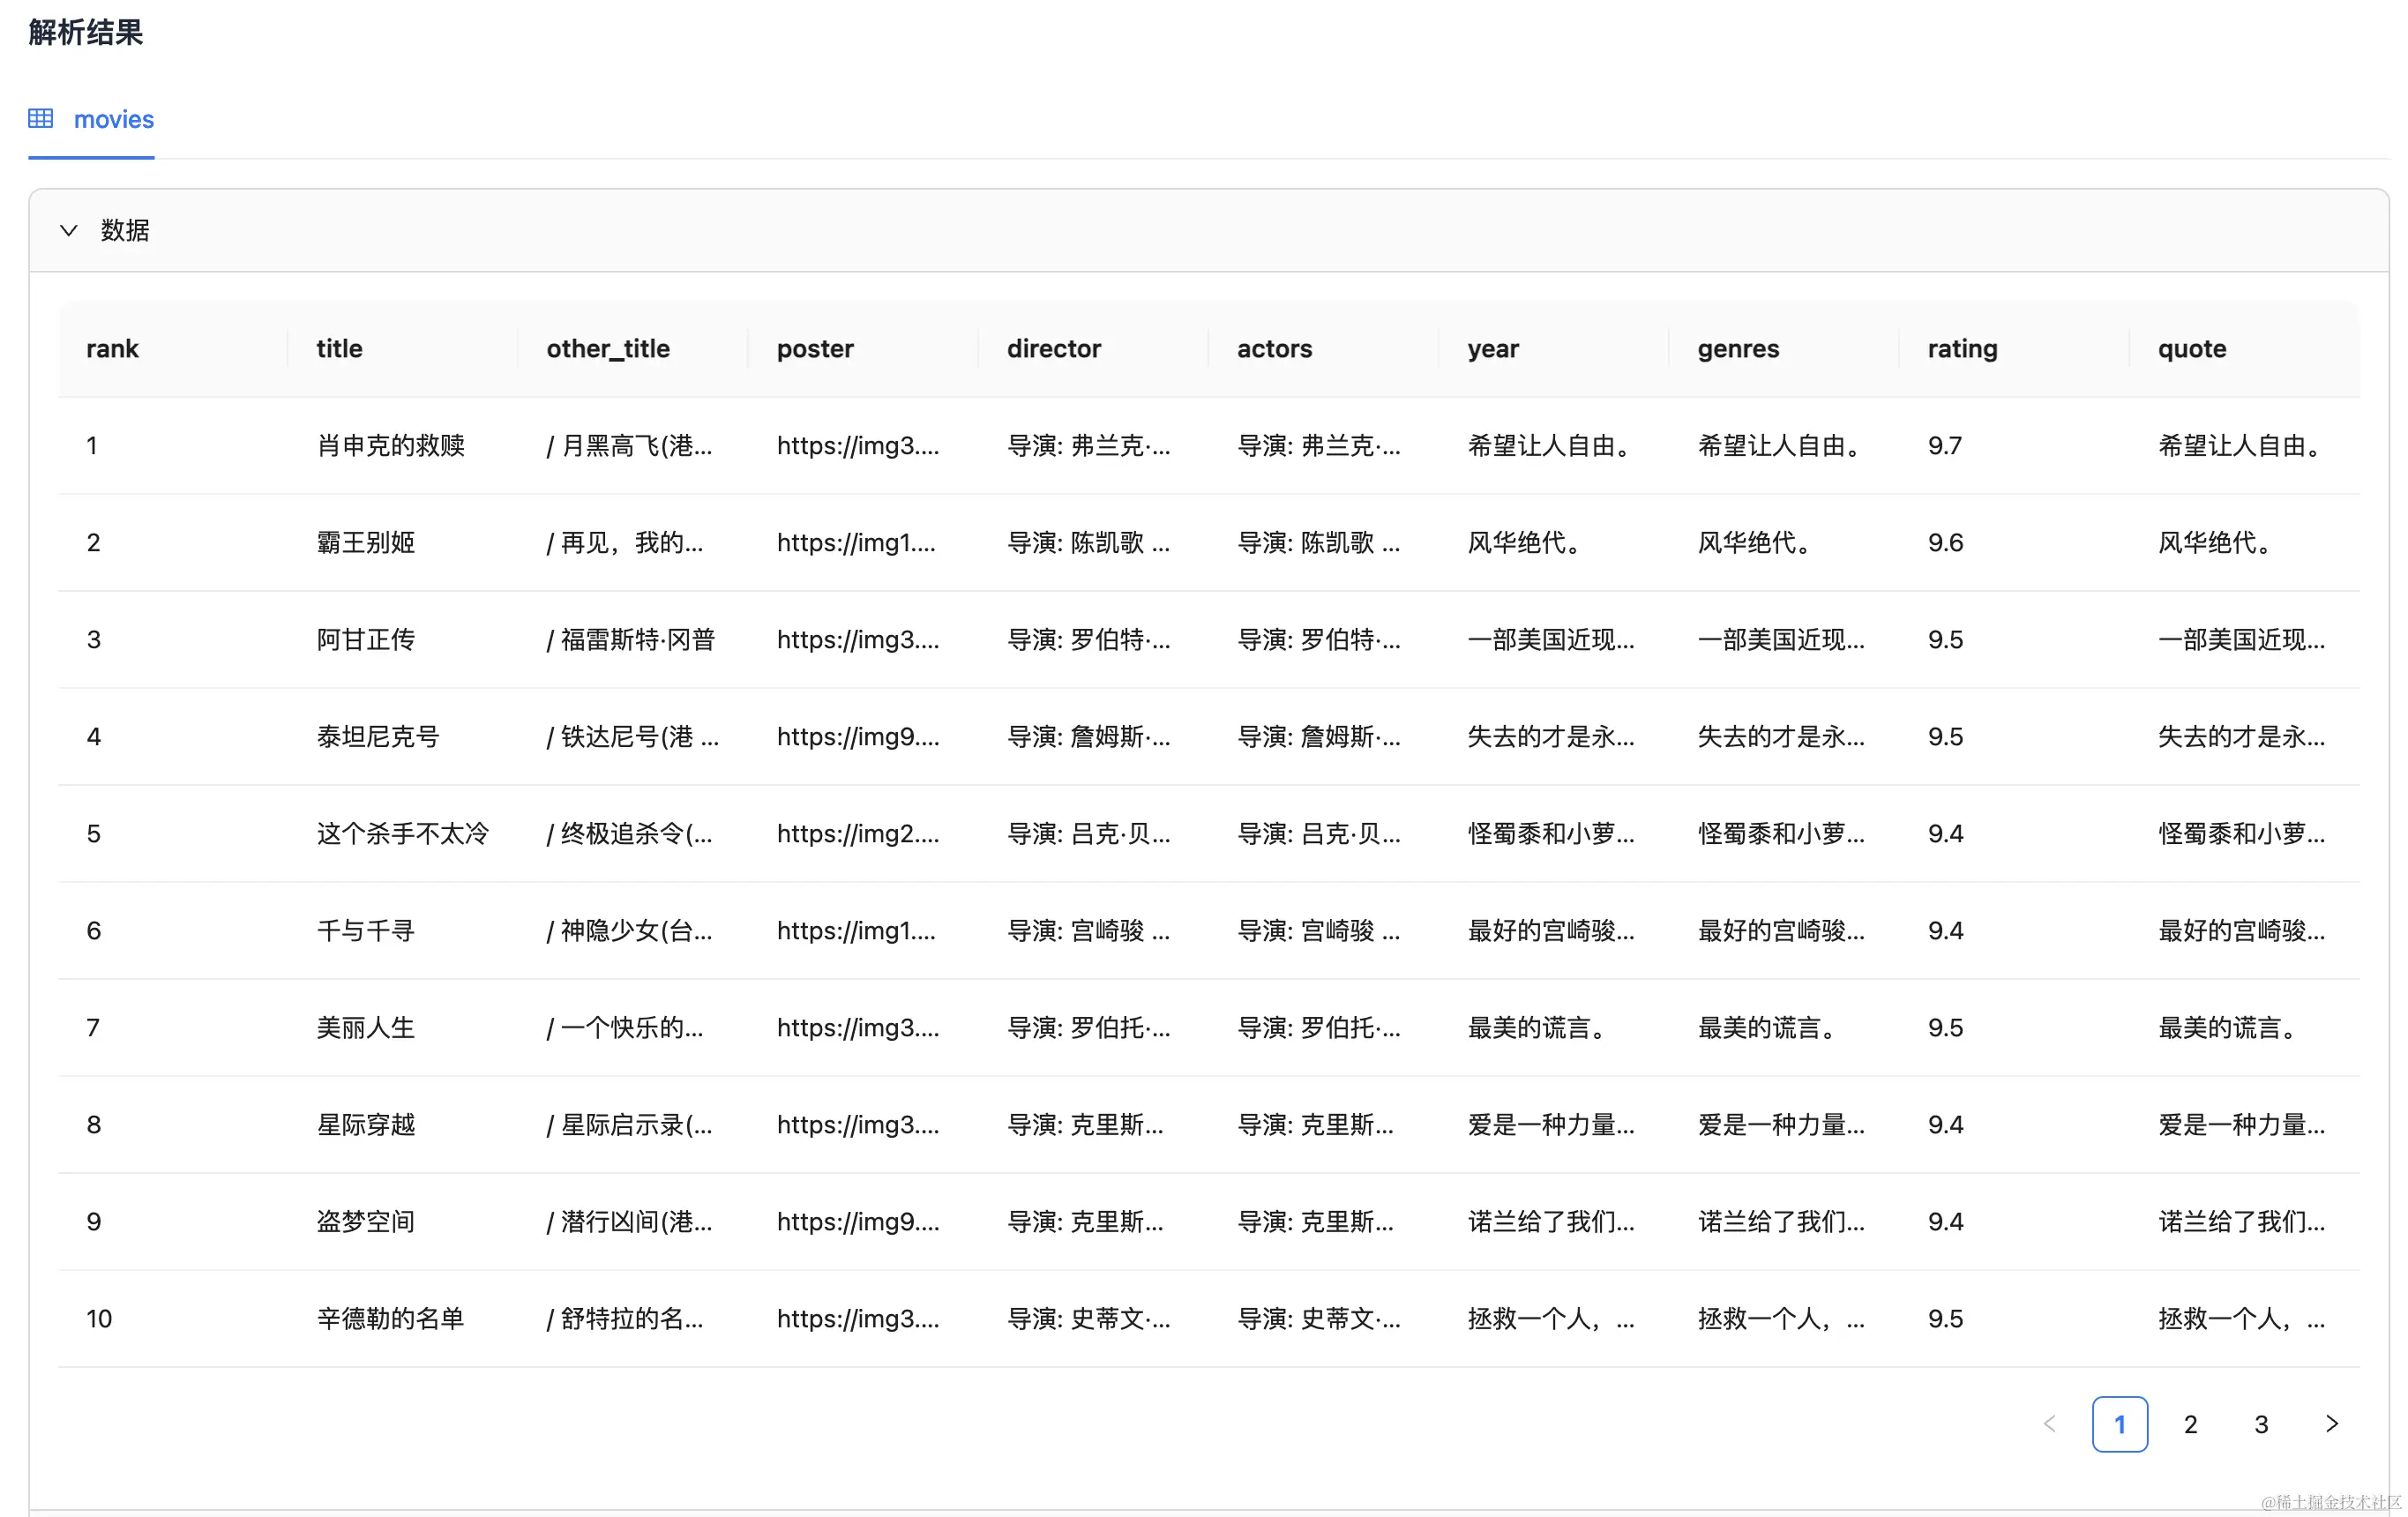Select current page 1 button
Viewport: 2408px width, 1517px height.
(2119, 1424)
